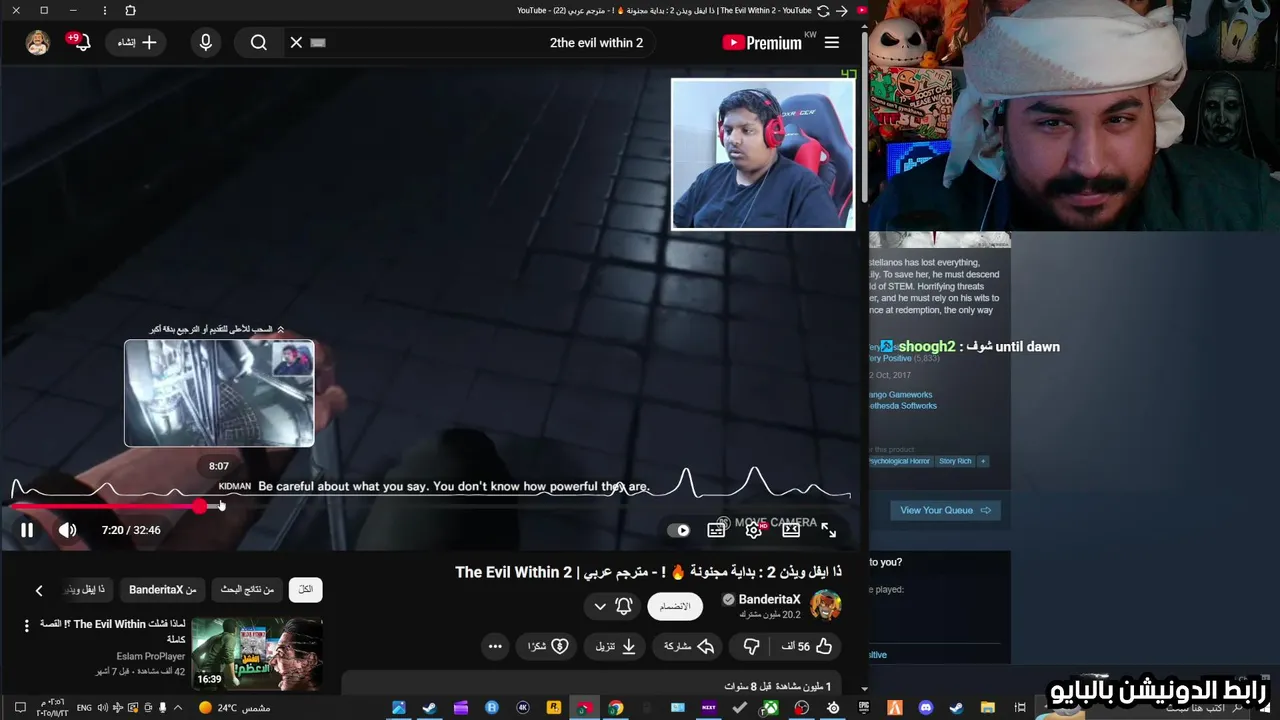Open Eslam ProPlayer channel text
Screen dimensions: 1280x720
pos(151,657)
